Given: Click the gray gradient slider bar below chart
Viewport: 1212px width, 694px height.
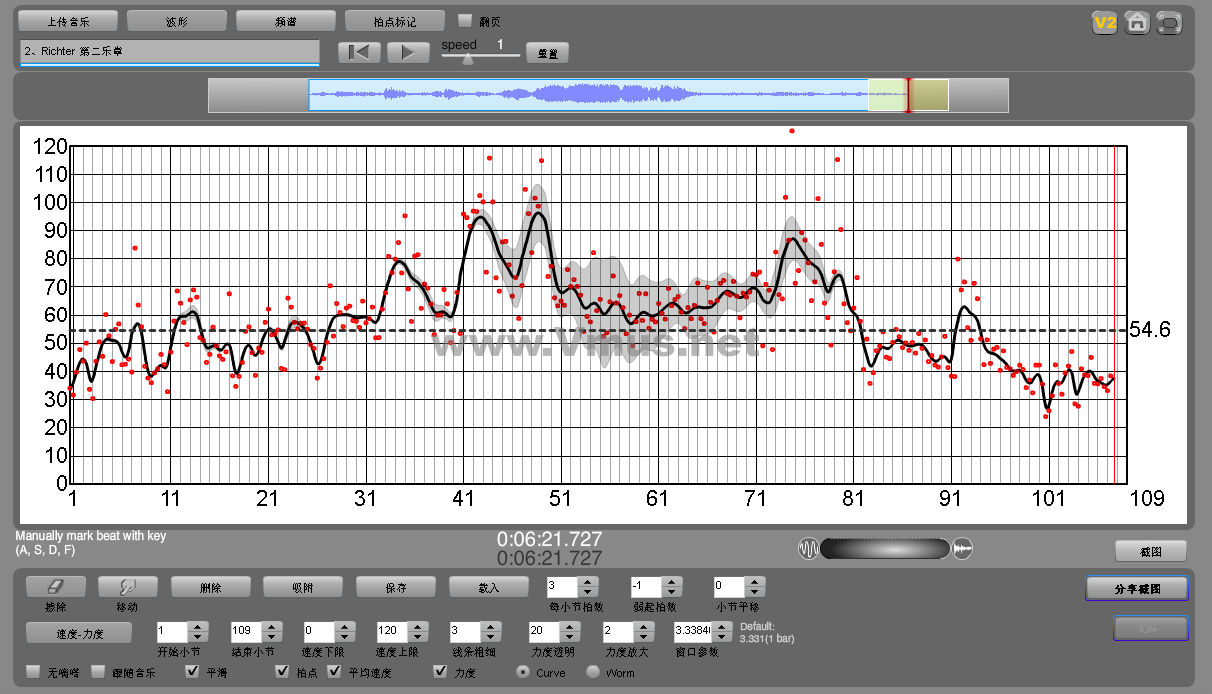Looking at the screenshot, I should pos(885,549).
